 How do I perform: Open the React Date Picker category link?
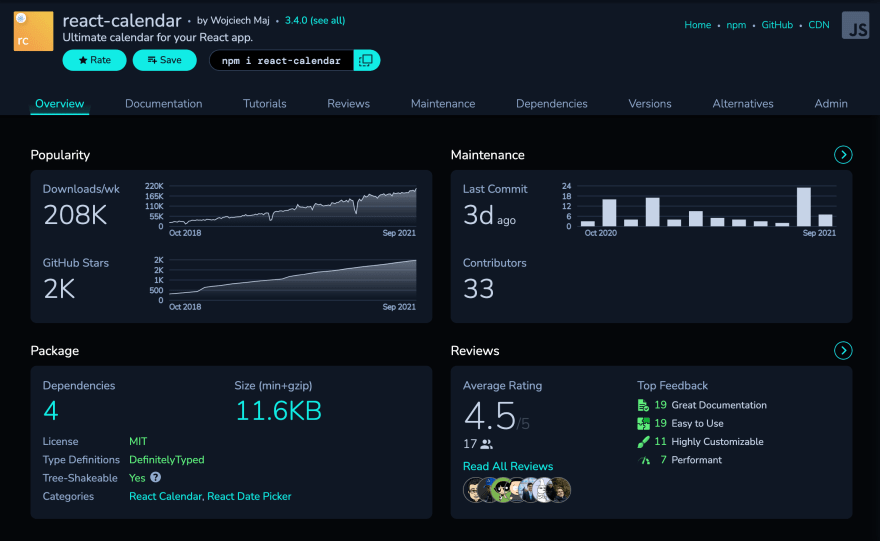[249, 496]
